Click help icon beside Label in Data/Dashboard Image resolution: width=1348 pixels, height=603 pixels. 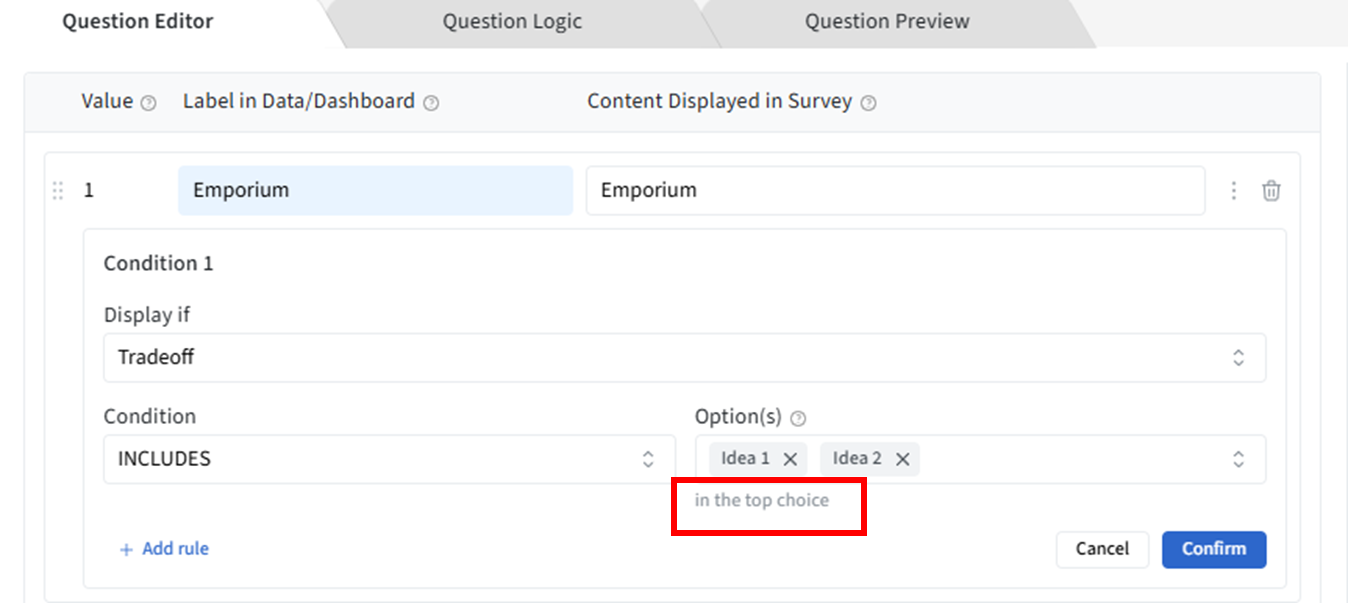point(431,103)
